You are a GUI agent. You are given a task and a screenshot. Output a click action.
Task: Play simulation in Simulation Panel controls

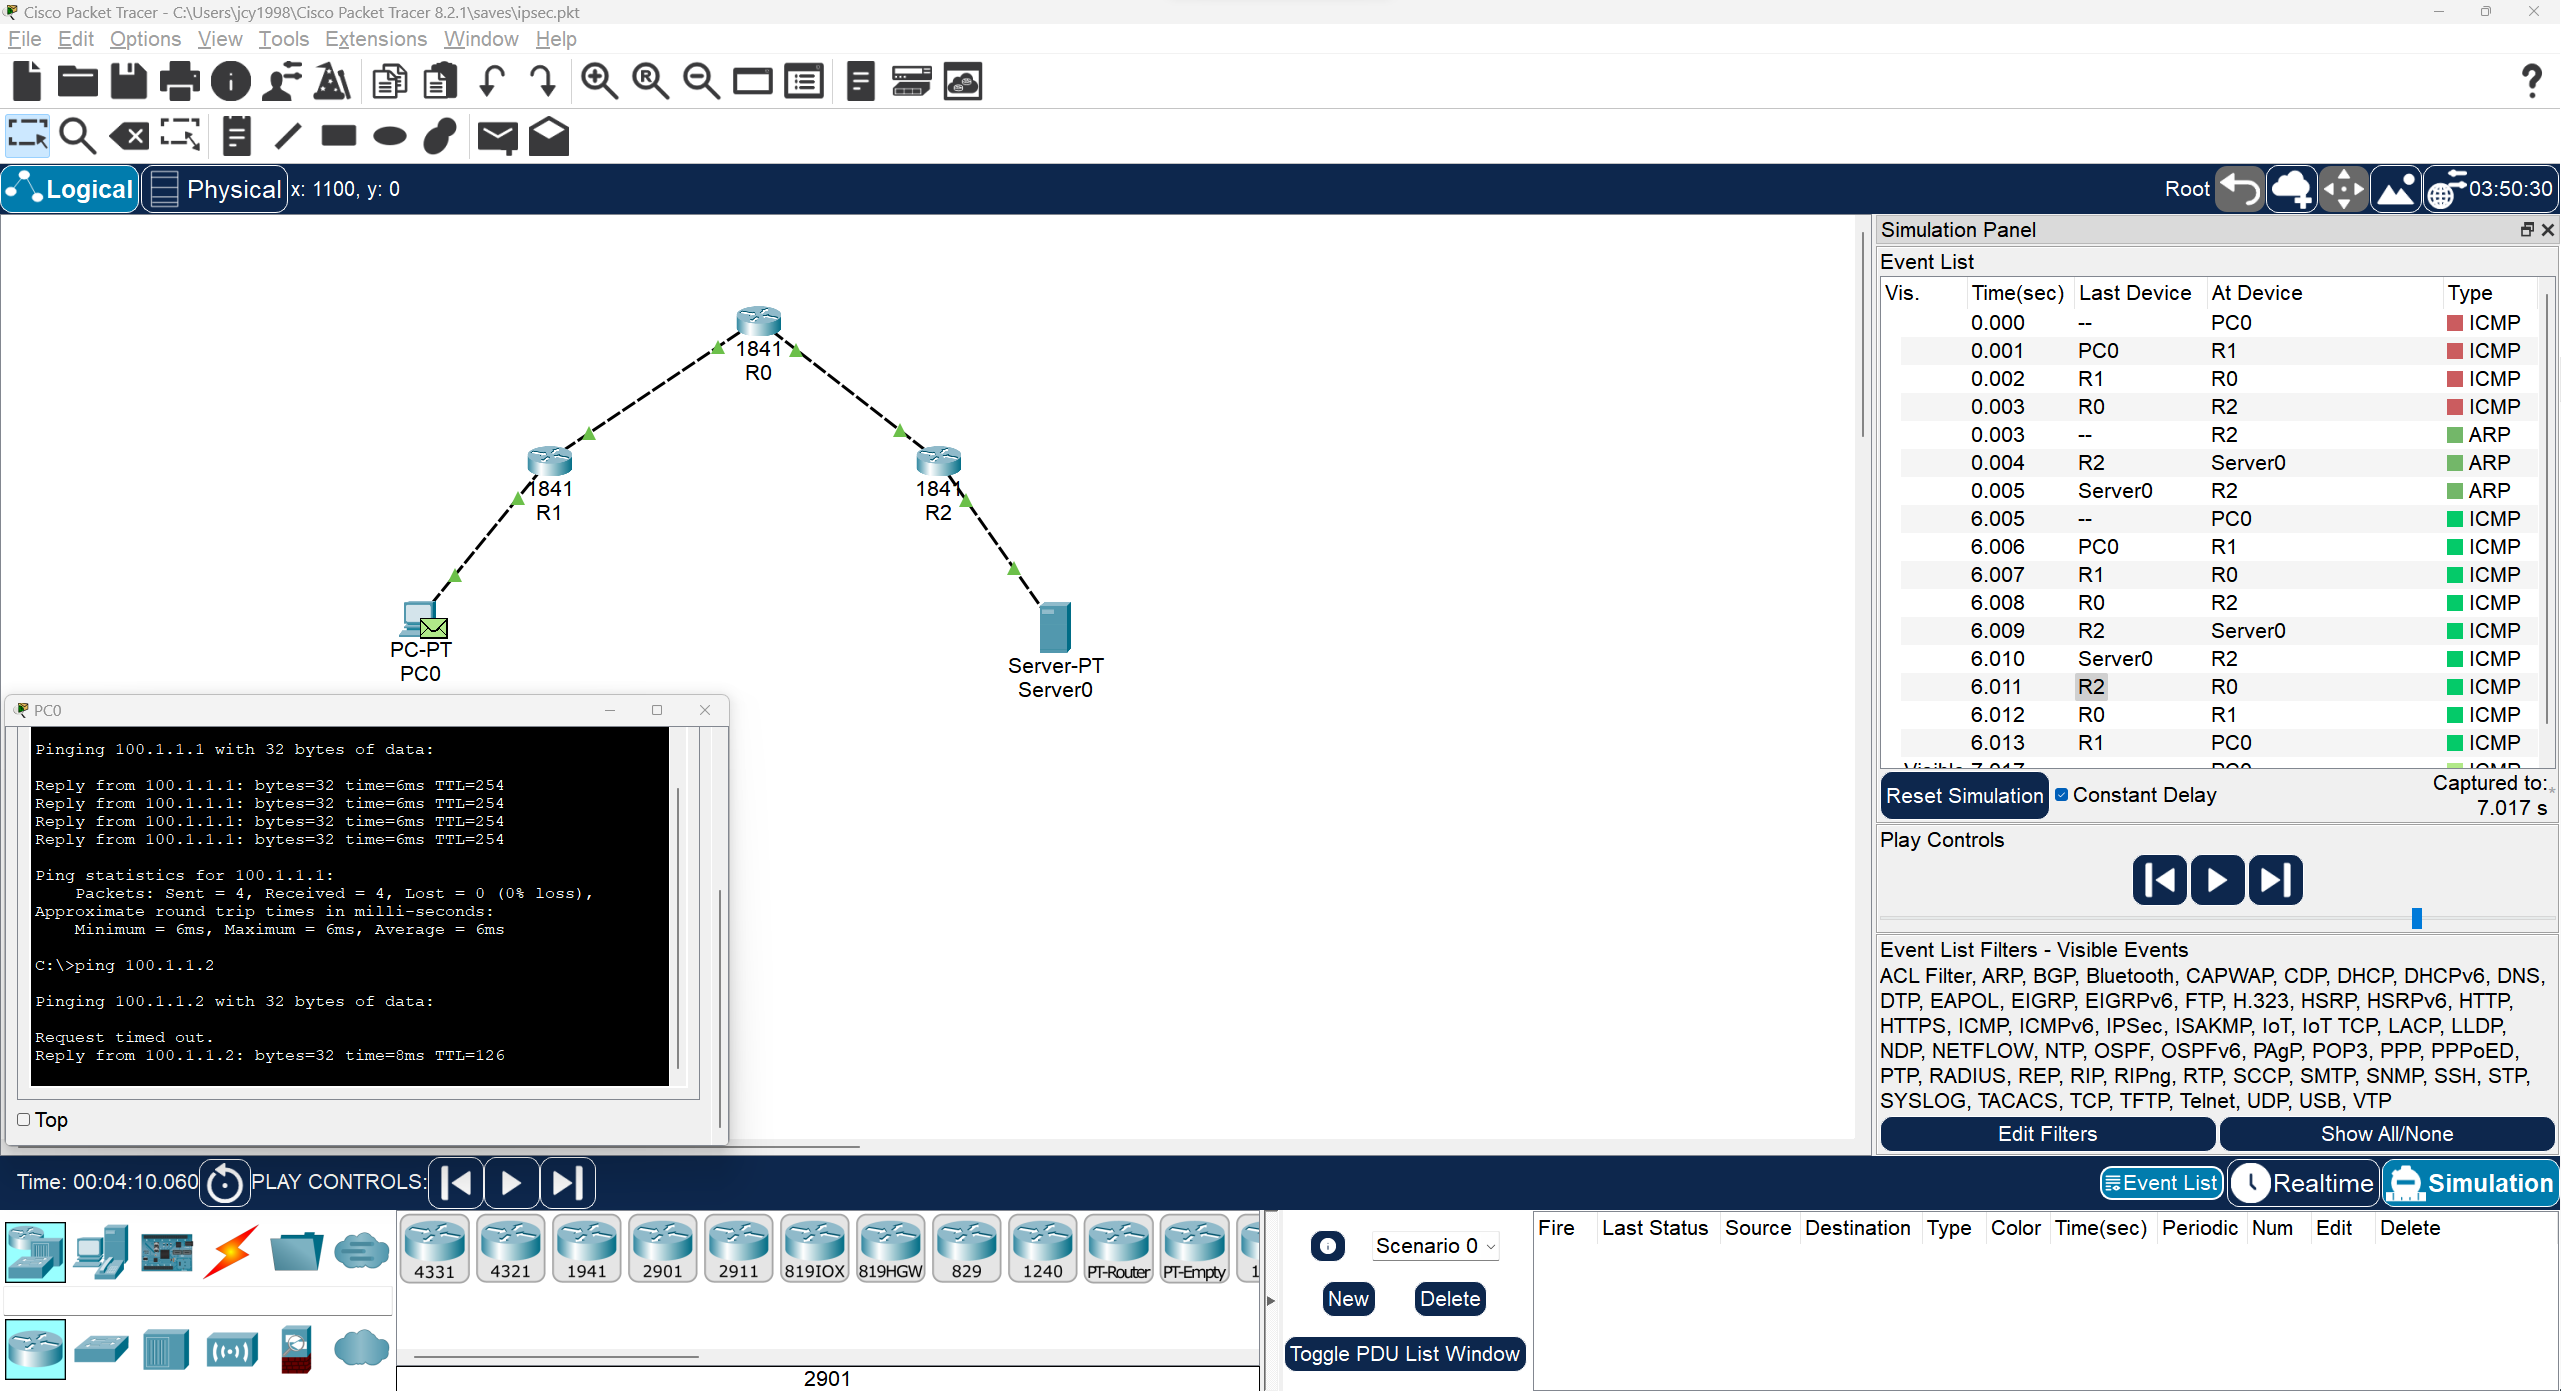coord(2217,880)
